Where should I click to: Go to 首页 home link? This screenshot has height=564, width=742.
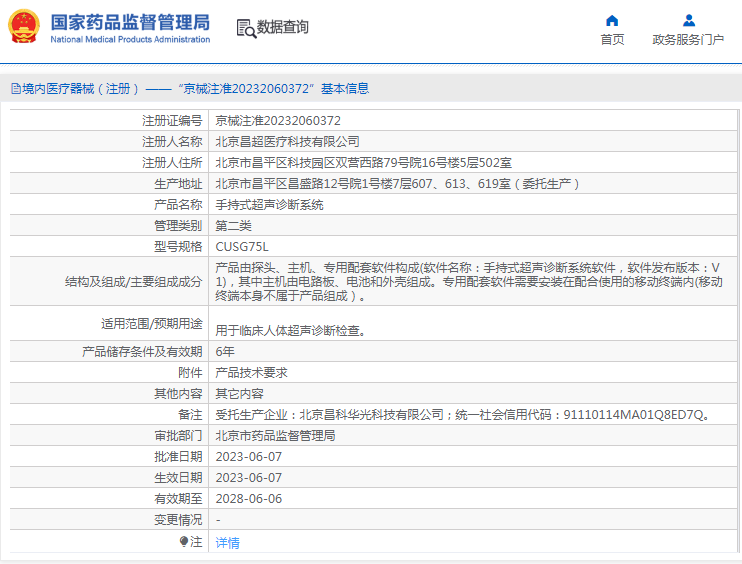(x=612, y=40)
